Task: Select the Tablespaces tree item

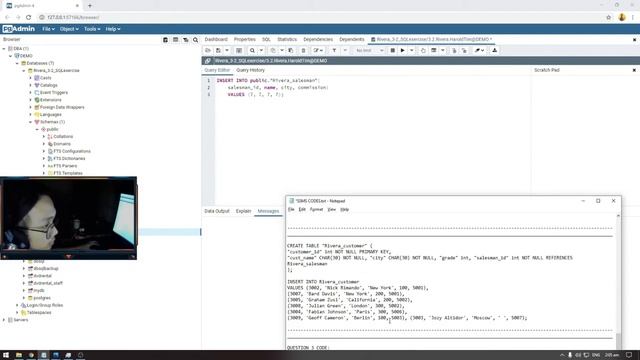Action: tap(39, 313)
